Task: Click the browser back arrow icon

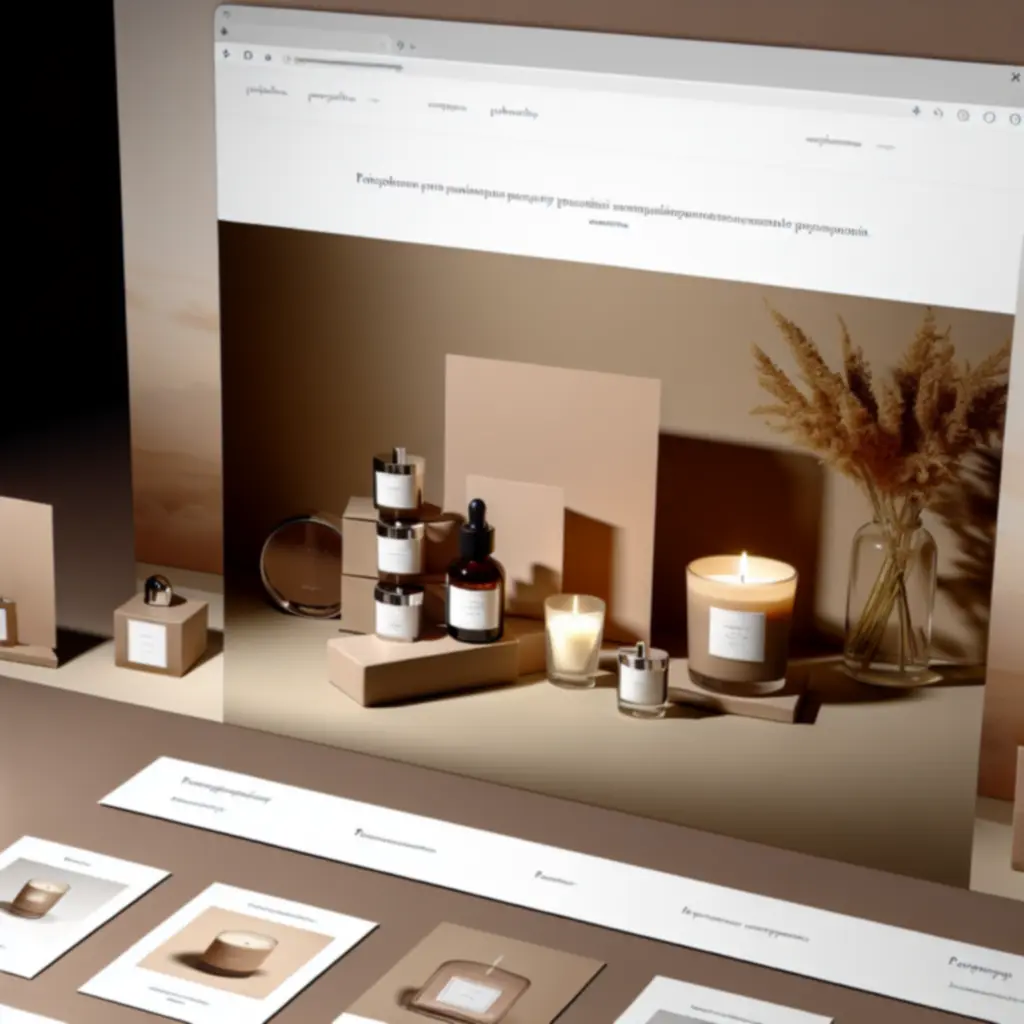Action: click(x=226, y=54)
